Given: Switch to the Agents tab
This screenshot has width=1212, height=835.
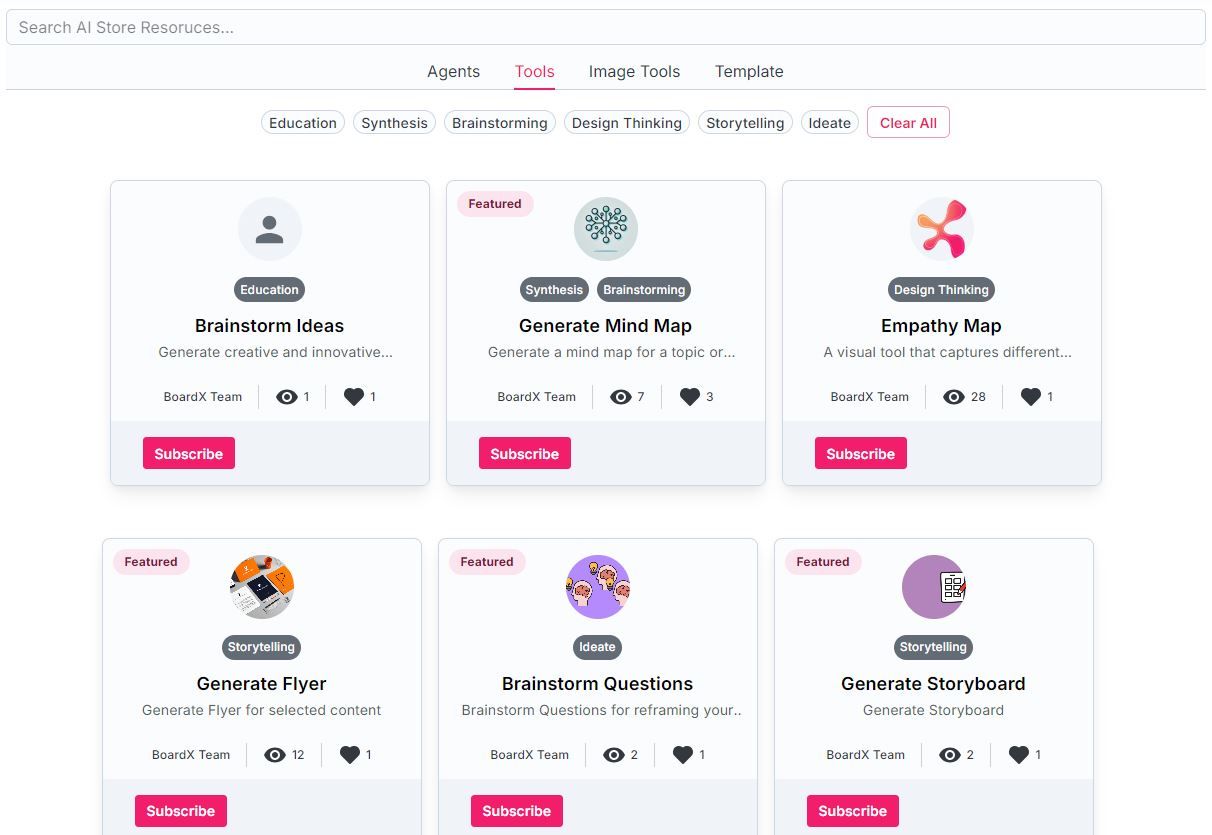Looking at the screenshot, I should pyautogui.click(x=454, y=72).
